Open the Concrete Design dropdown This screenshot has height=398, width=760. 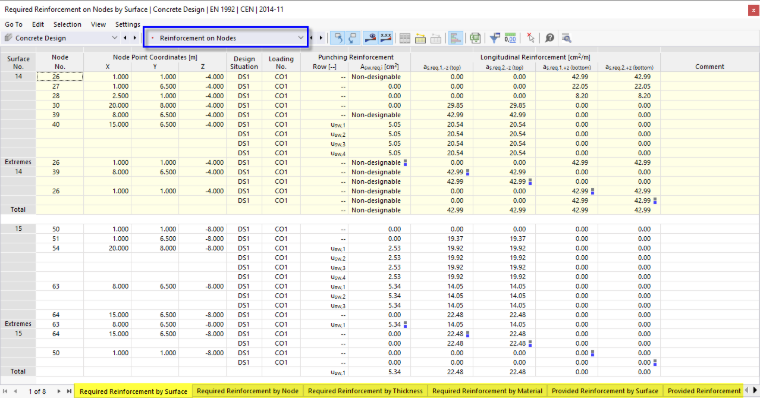[x=61, y=38]
